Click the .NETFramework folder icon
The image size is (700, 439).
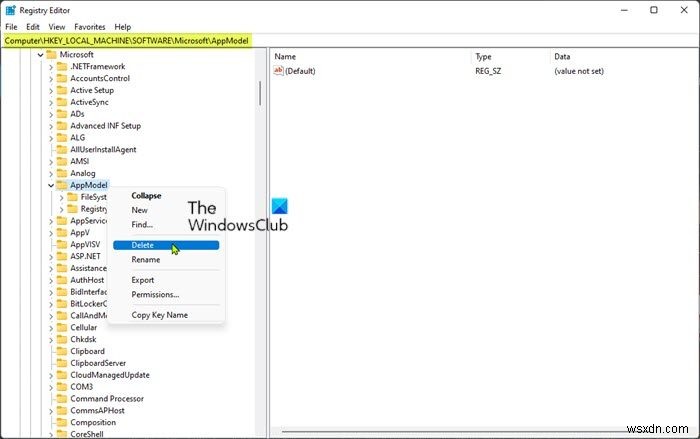(x=62, y=66)
